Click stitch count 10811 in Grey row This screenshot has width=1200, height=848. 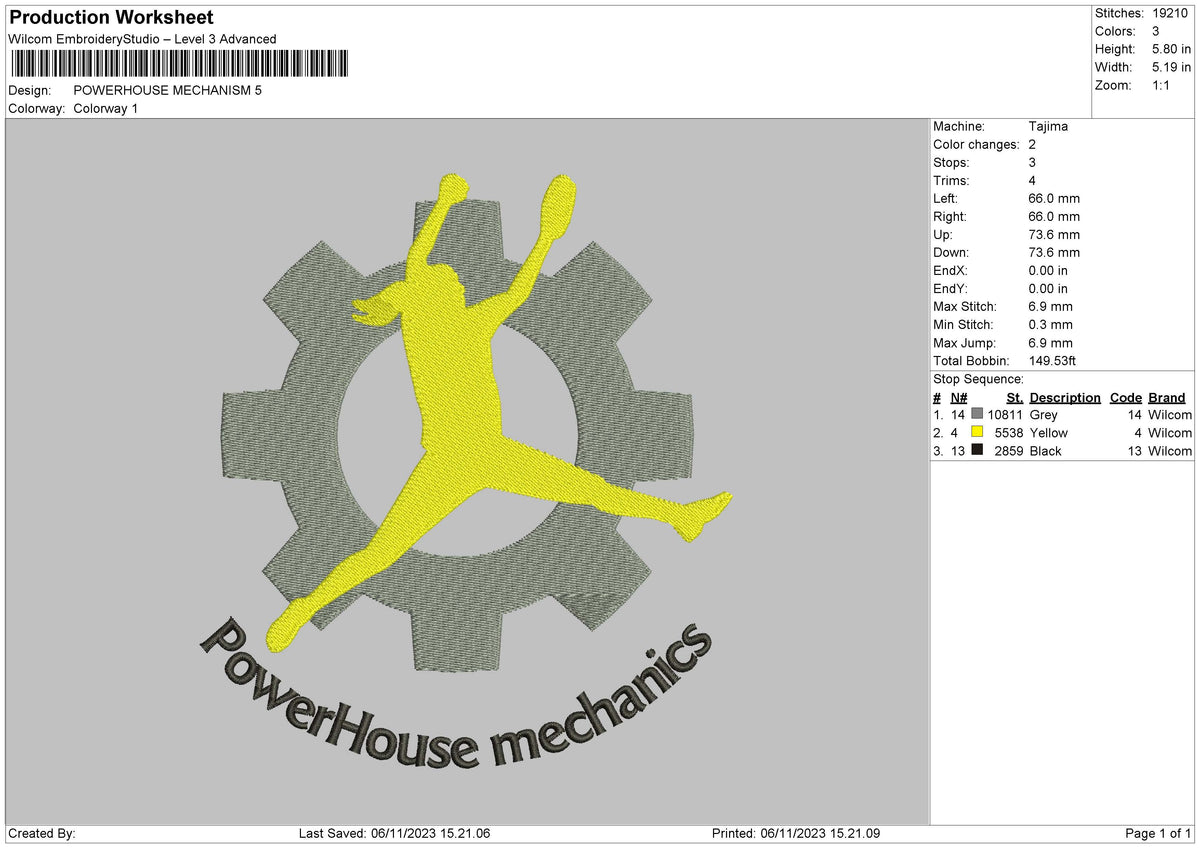pyautogui.click(x=1005, y=414)
